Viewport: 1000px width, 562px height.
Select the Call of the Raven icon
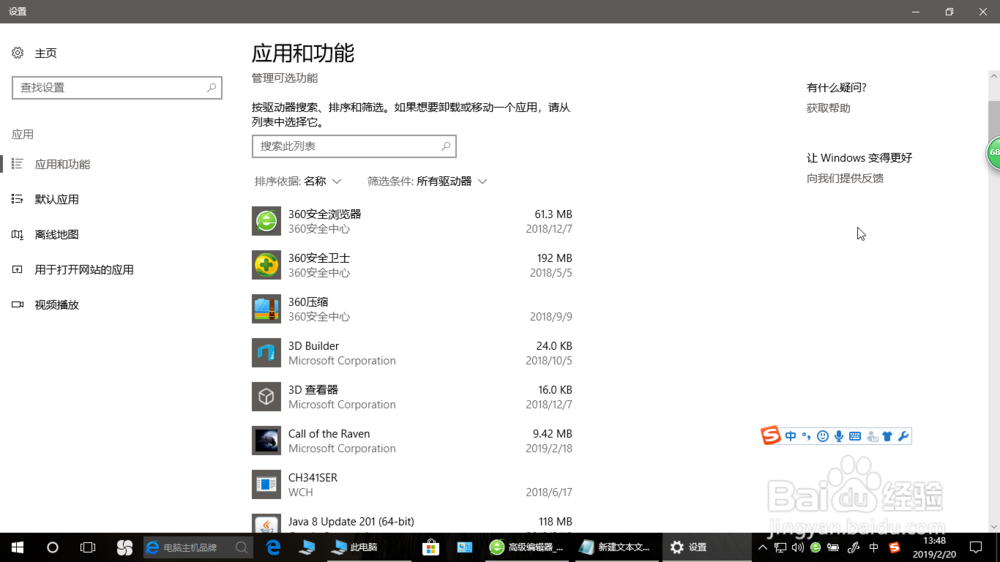[266, 441]
